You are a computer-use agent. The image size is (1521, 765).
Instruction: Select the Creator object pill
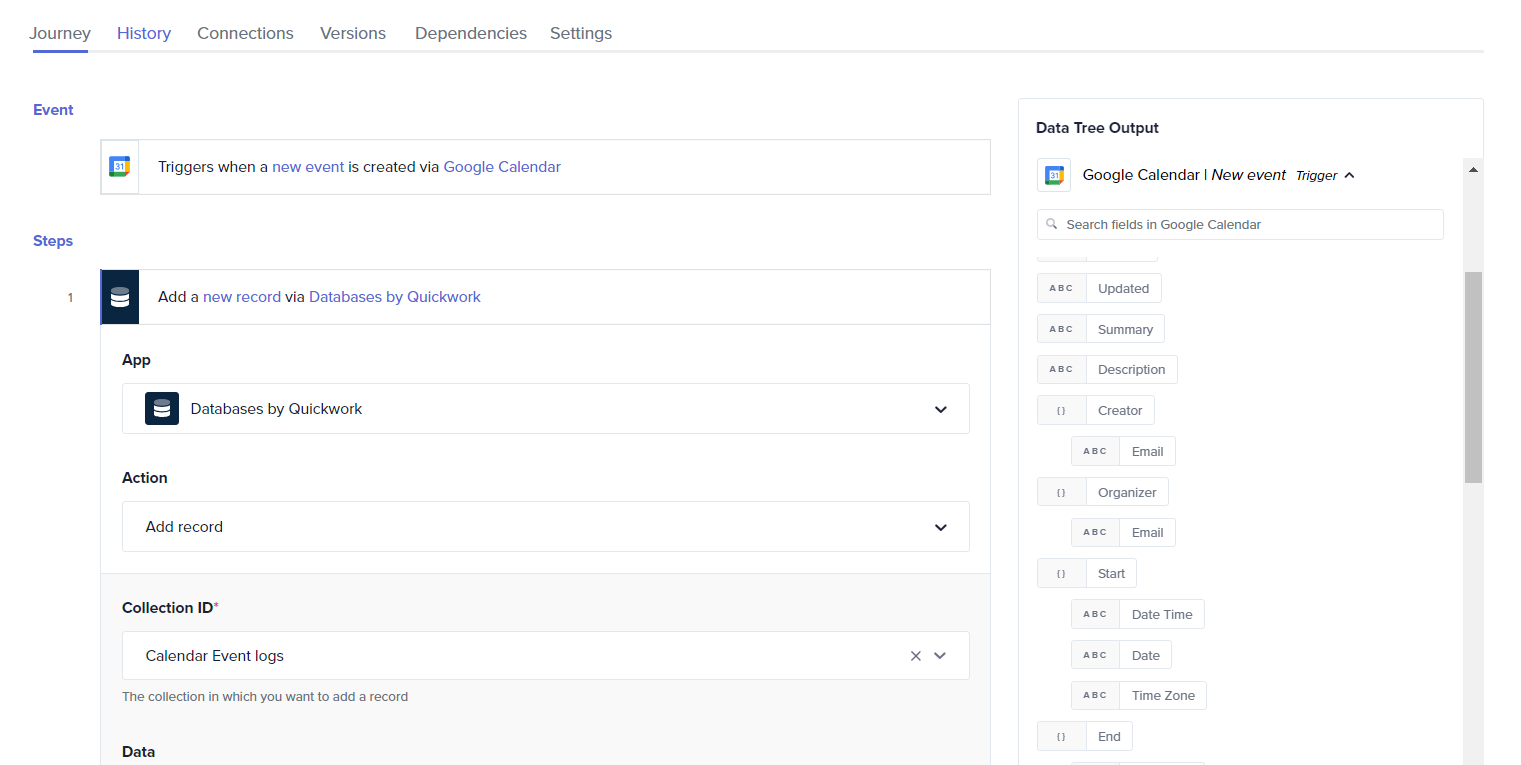click(1096, 410)
